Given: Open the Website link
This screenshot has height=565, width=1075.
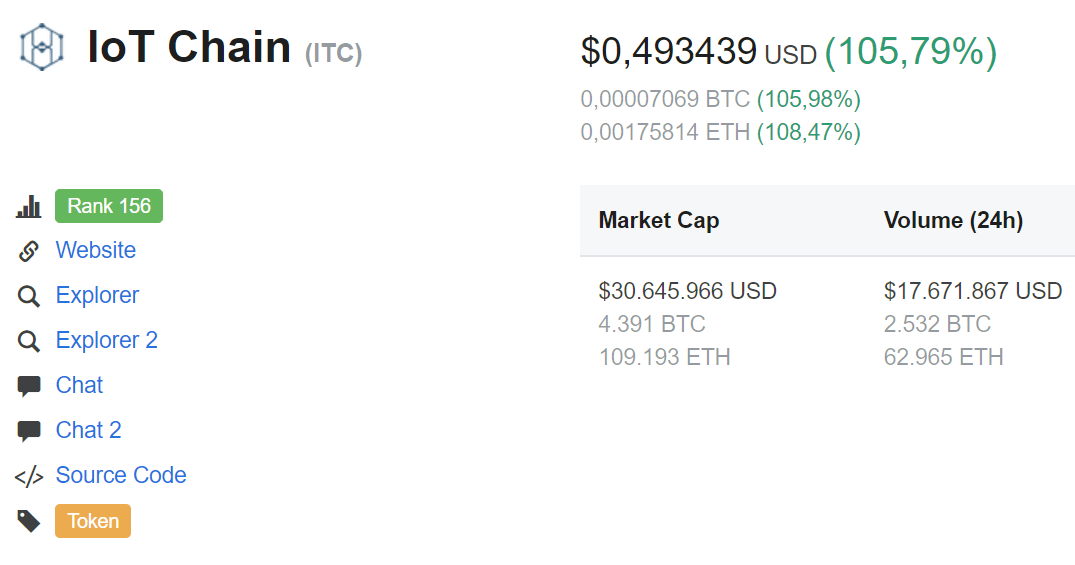Looking at the screenshot, I should coord(96,250).
